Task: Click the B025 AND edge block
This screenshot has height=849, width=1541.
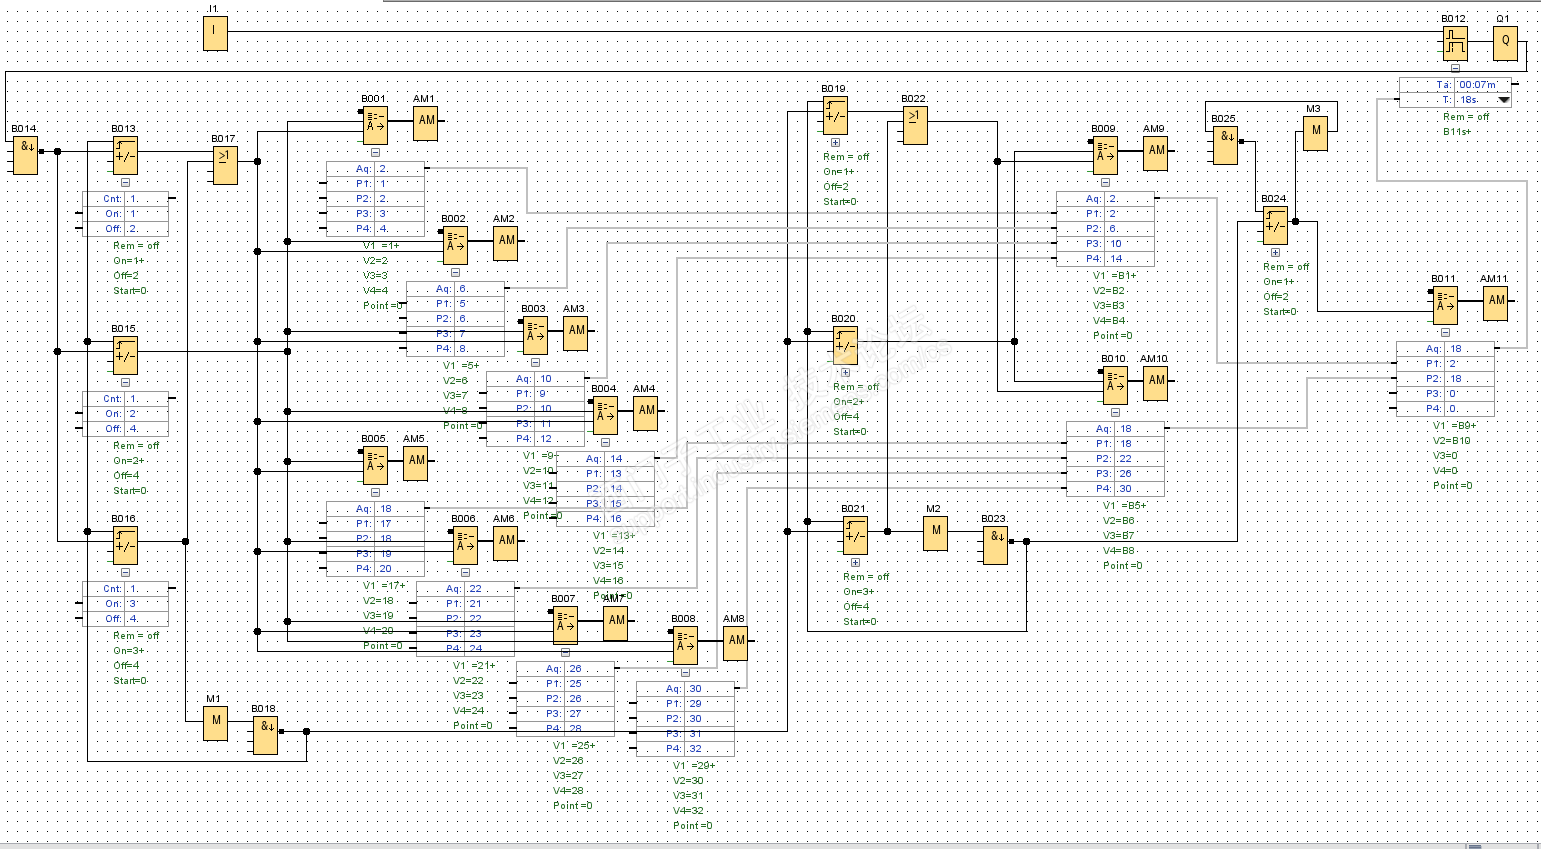Action: (x=1226, y=145)
